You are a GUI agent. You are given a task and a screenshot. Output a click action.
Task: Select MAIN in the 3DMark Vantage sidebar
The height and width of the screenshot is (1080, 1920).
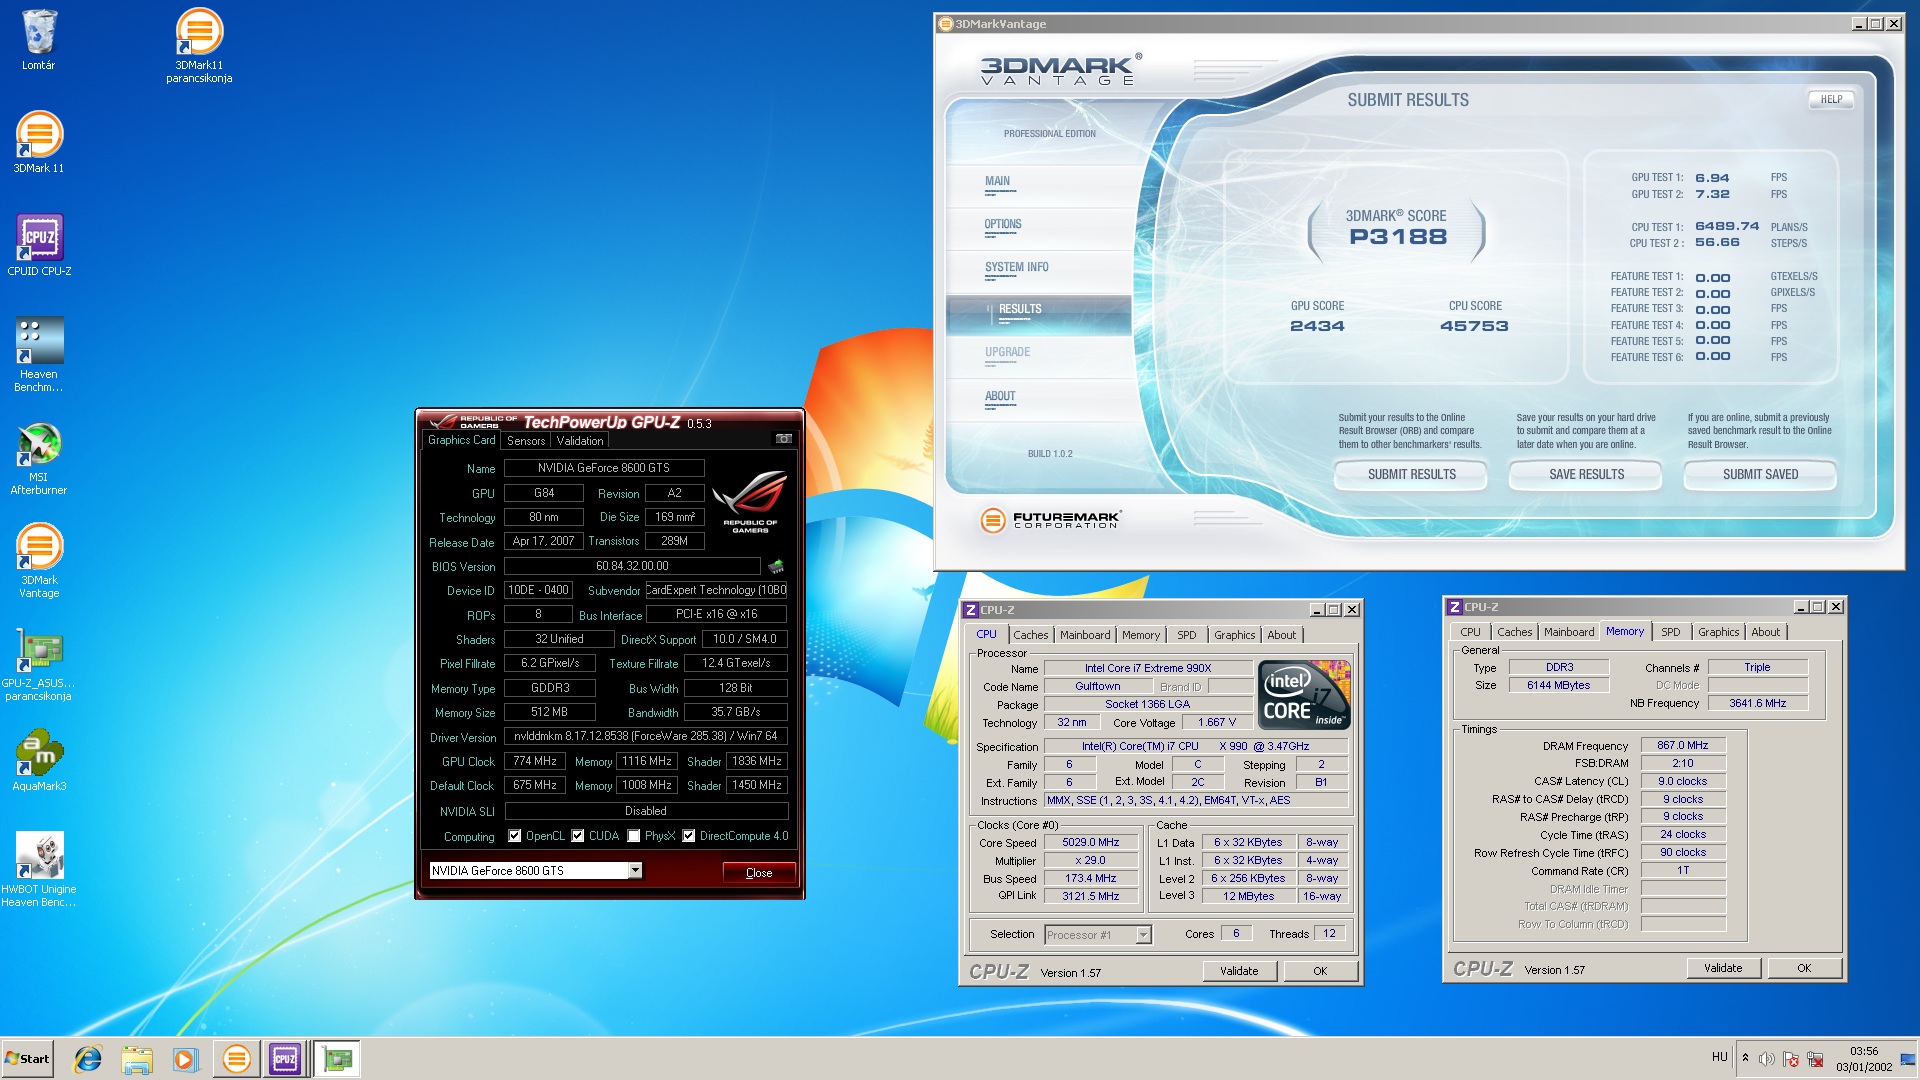(x=998, y=182)
